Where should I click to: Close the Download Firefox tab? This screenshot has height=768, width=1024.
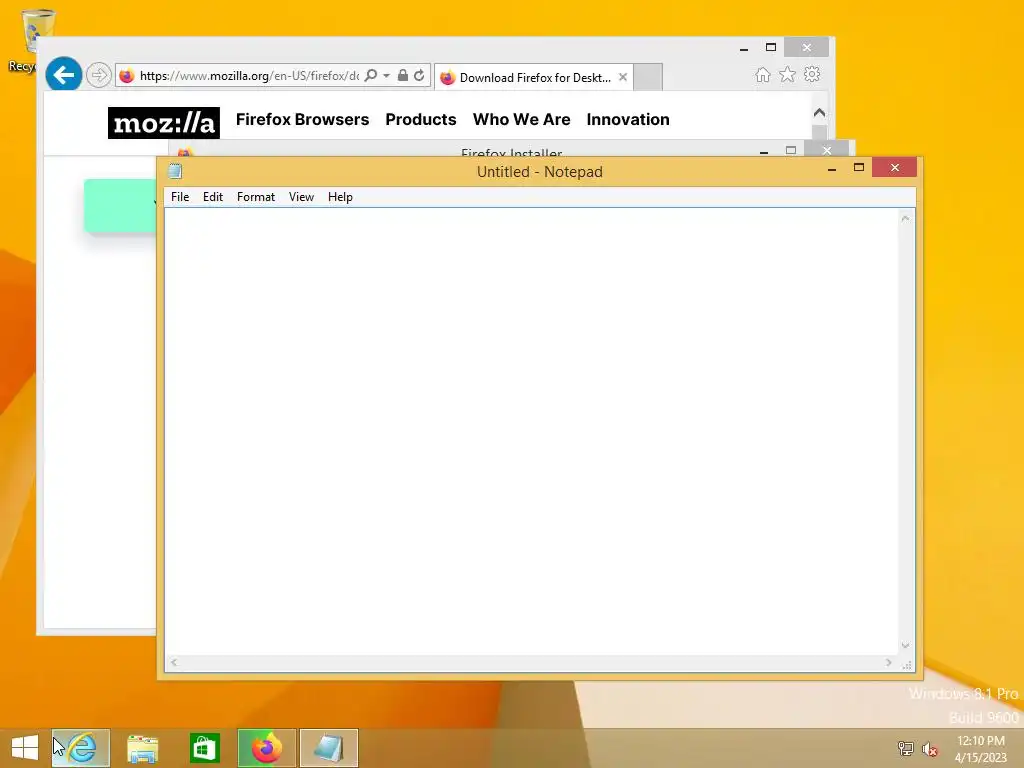(x=623, y=77)
